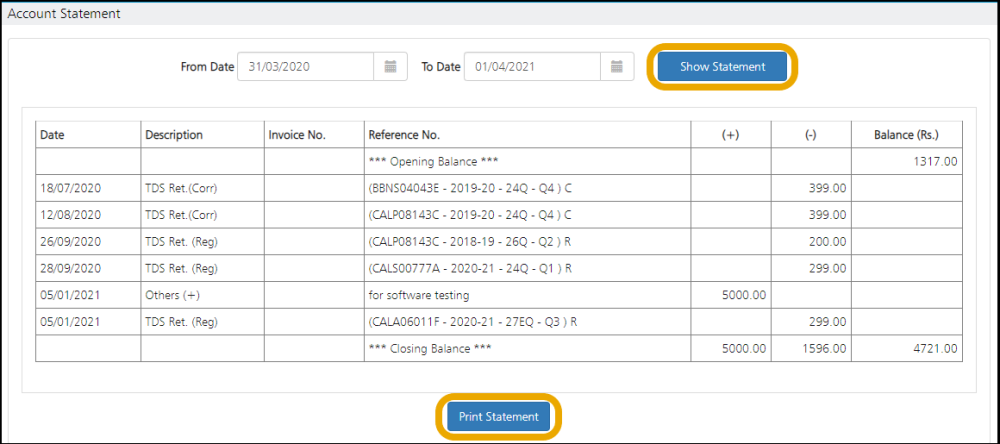Click reference CALP08143C - 2019-20 - 24Q - Q4
1000x444 pixels.
[x=470, y=215]
